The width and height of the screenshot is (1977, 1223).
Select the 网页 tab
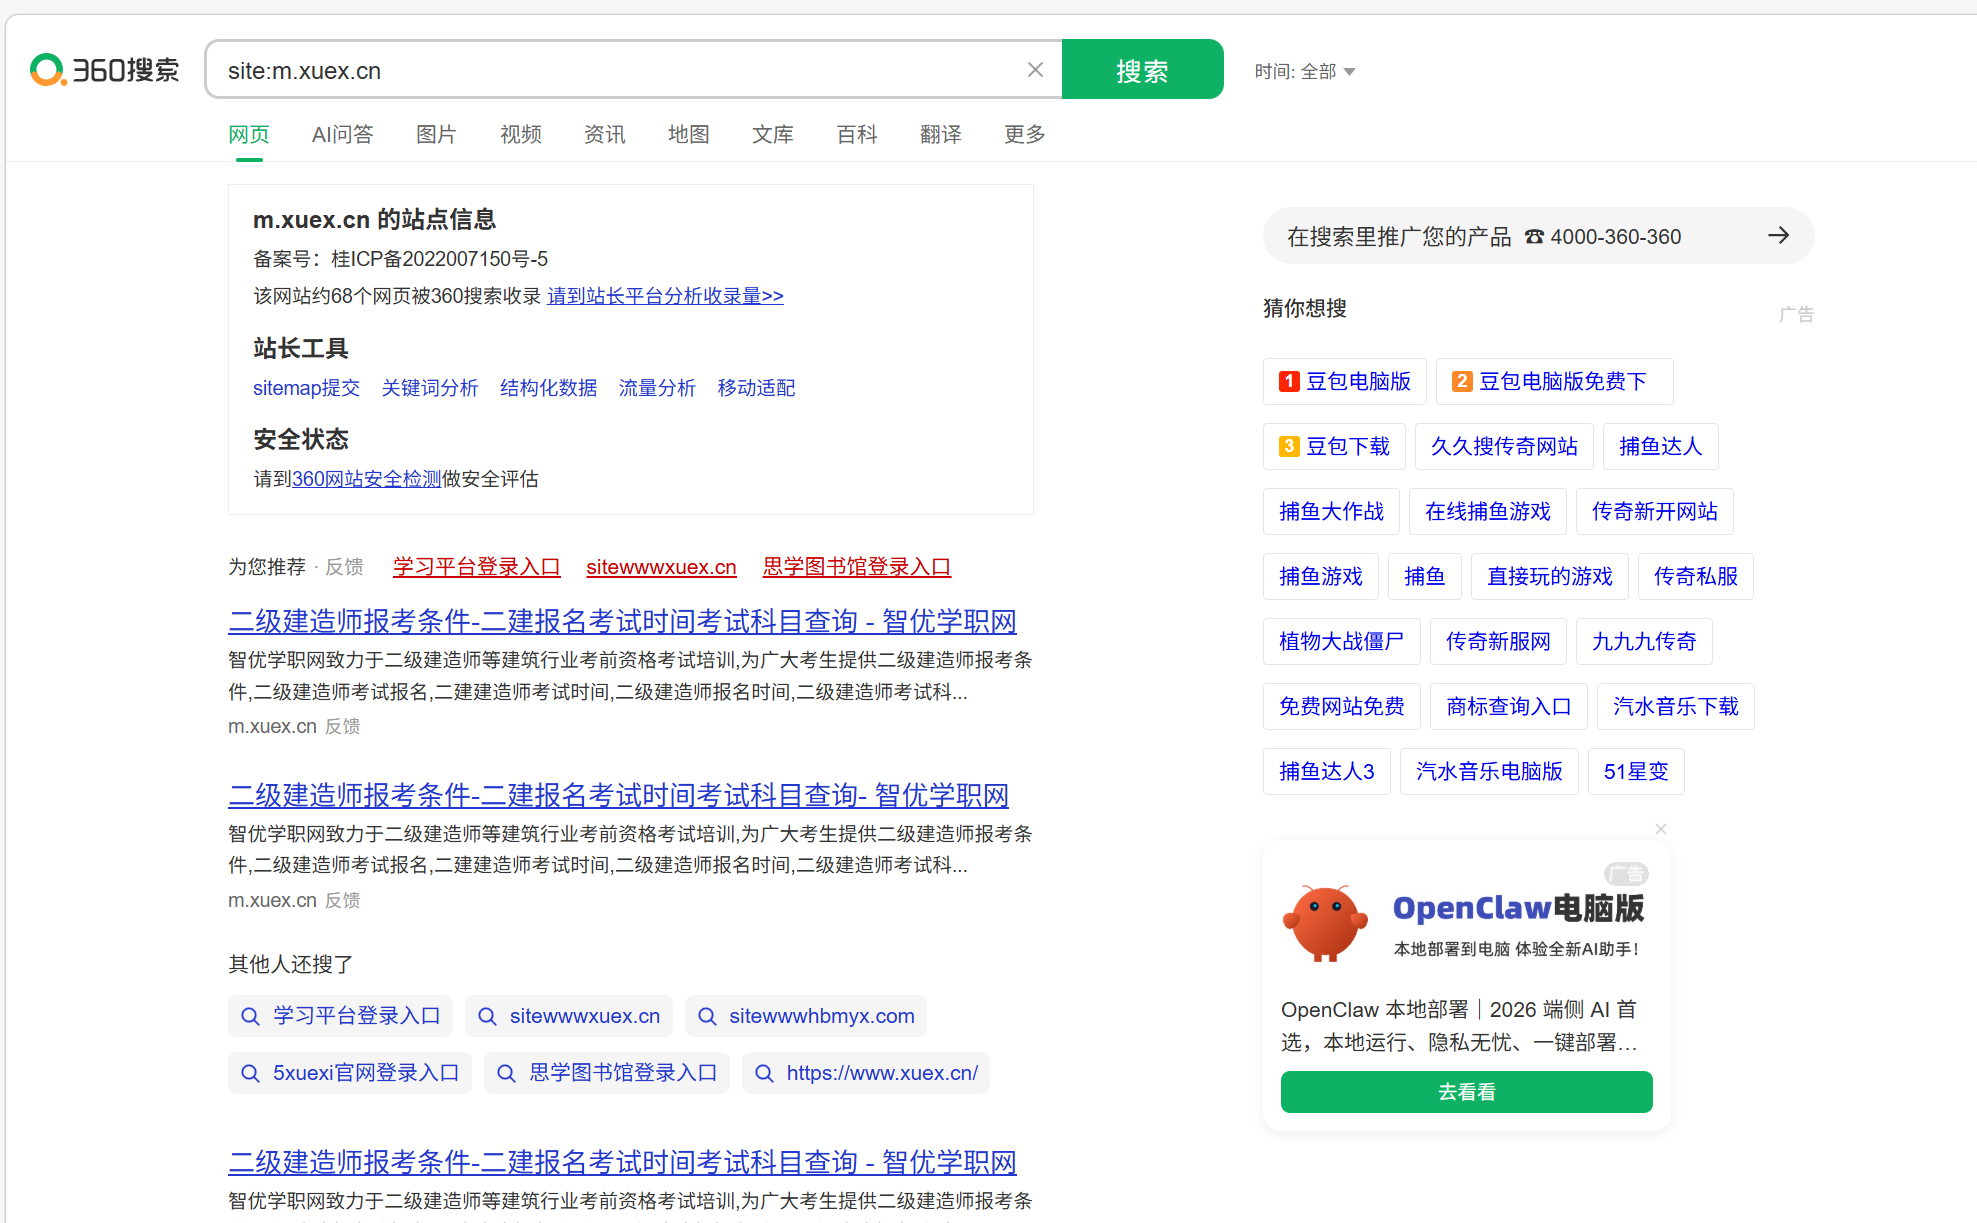(249, 134)
